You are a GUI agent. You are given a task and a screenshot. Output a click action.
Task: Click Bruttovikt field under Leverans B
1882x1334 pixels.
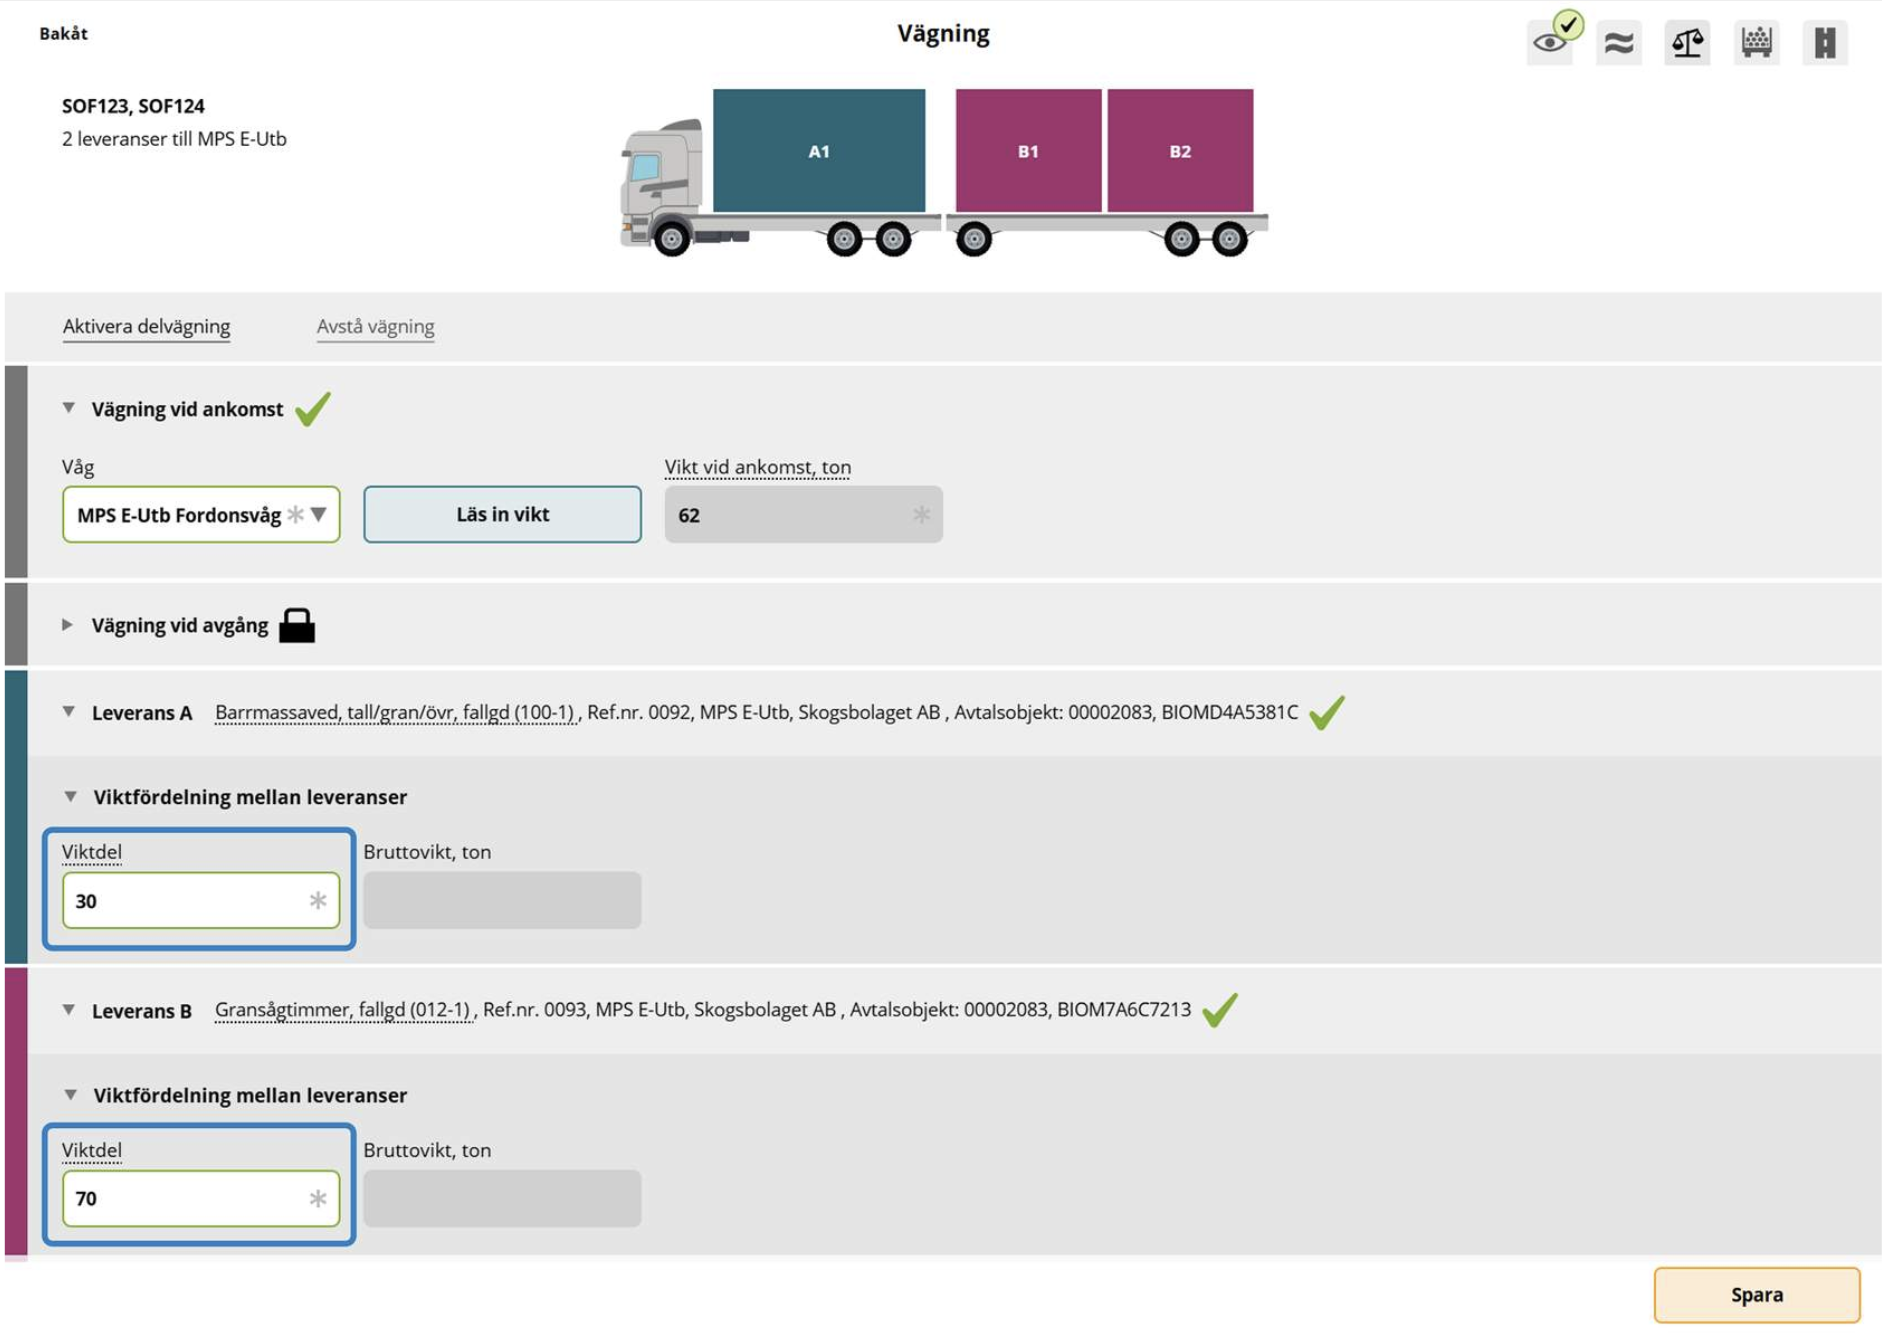point(502,1198)
